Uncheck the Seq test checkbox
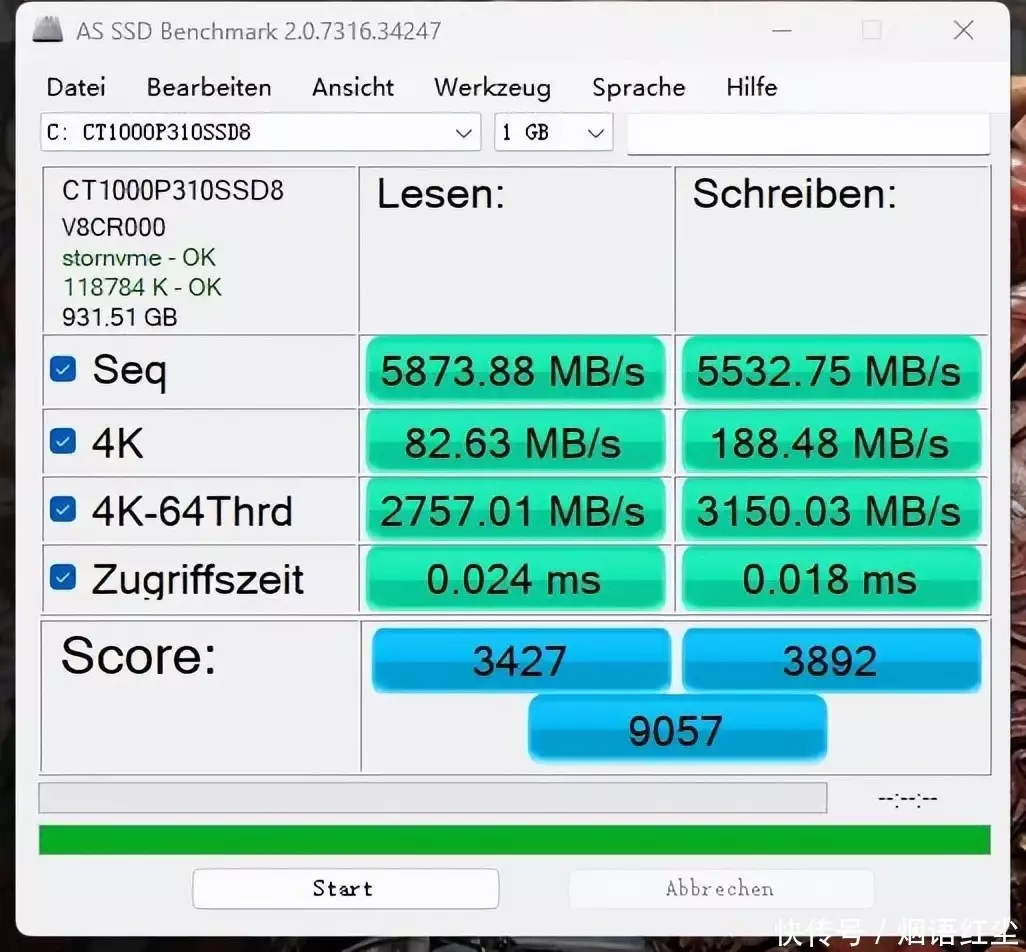The width and height of the screenshot is (1026, 952). [x=63, y=369]
